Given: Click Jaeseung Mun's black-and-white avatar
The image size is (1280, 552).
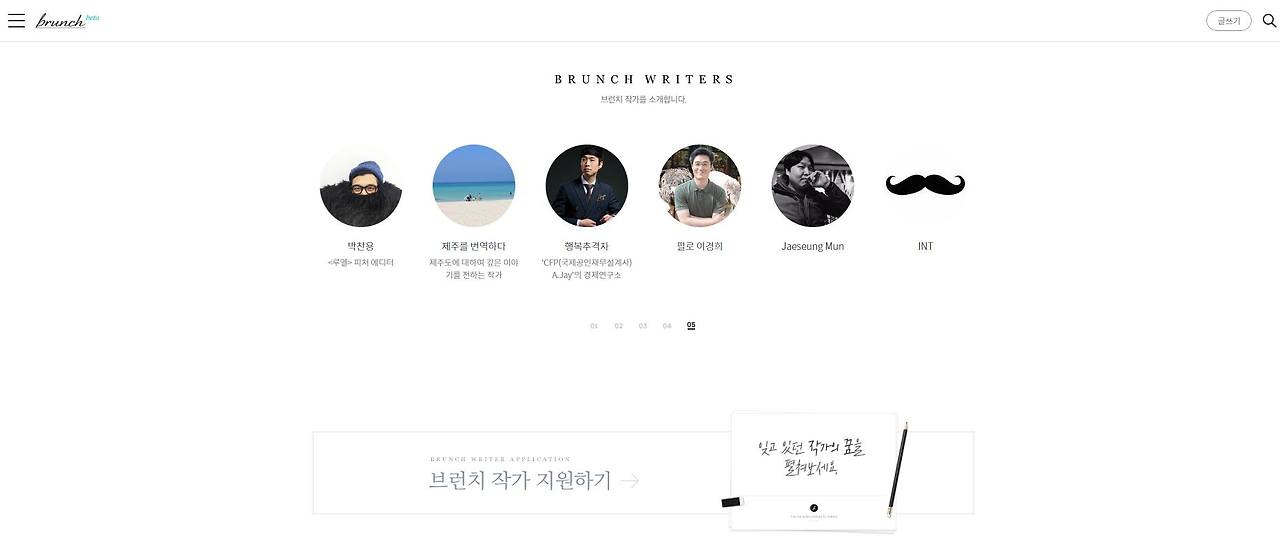Looking at the screenshot, I should [x=813, y=186].
